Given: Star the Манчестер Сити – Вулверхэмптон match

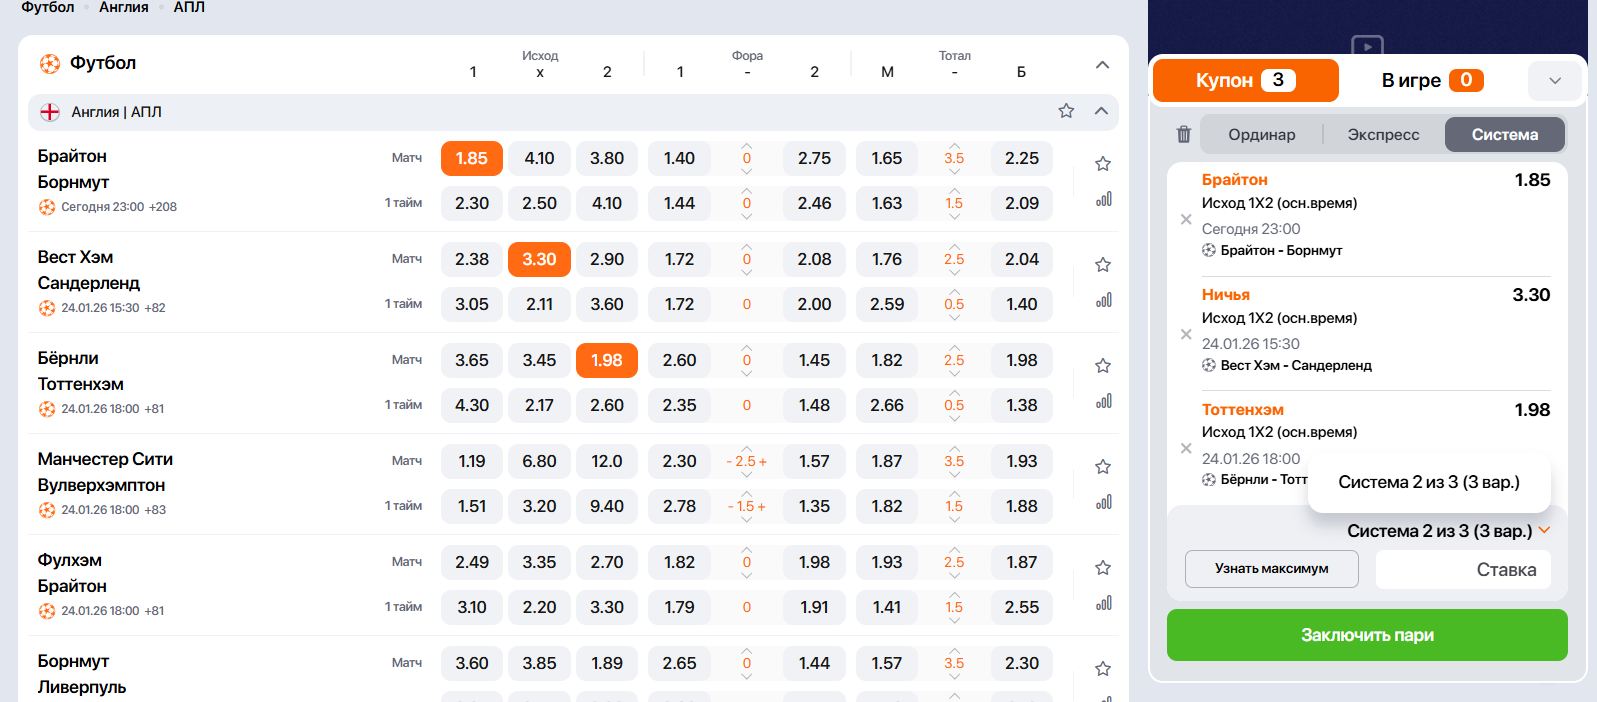Looking at the screenshot, I should pos(1103,467).
